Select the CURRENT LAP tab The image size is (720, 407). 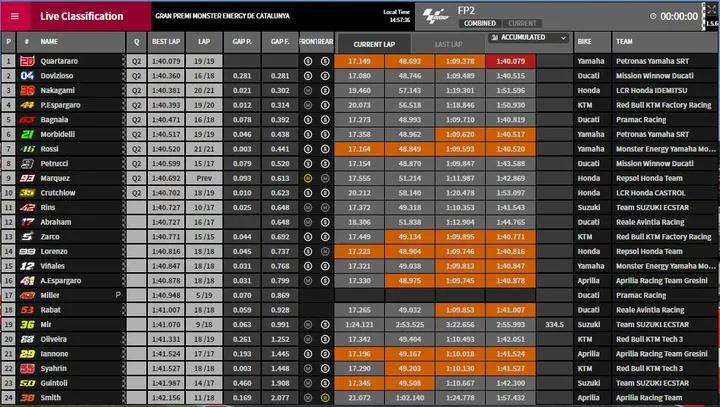click(x=374, y=45)
